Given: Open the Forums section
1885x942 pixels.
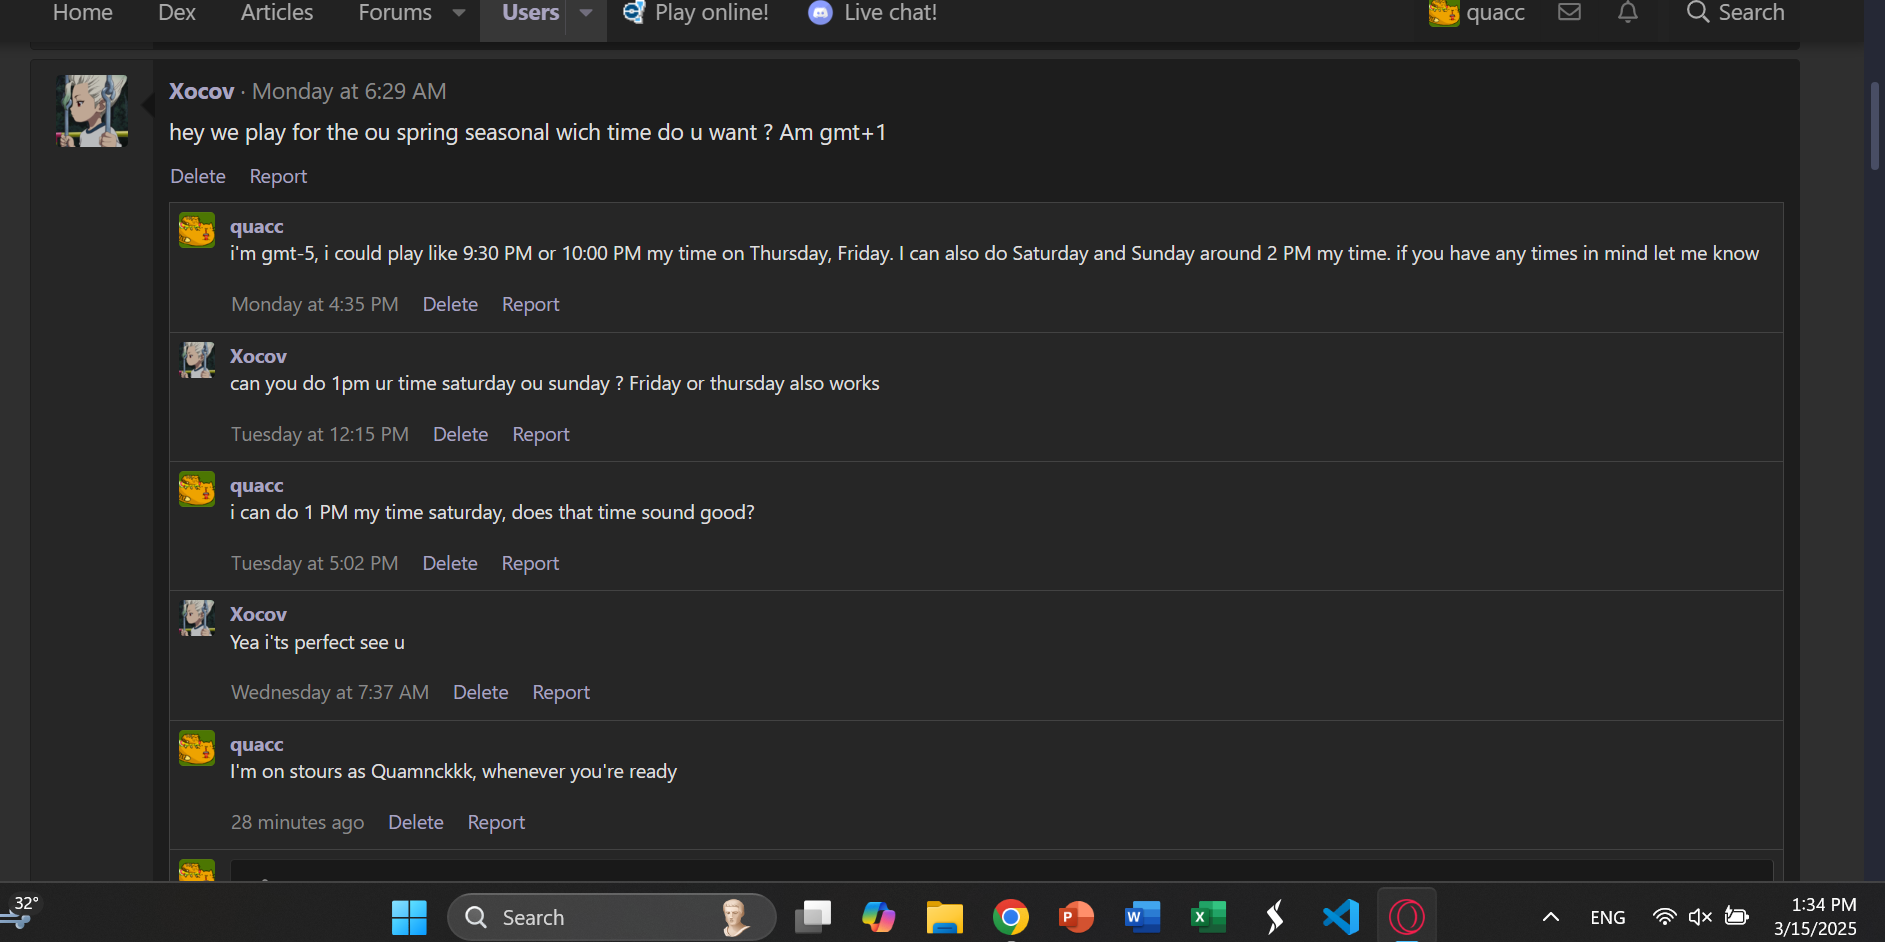Looking at the screenshot, I should [x=395, y=13].
